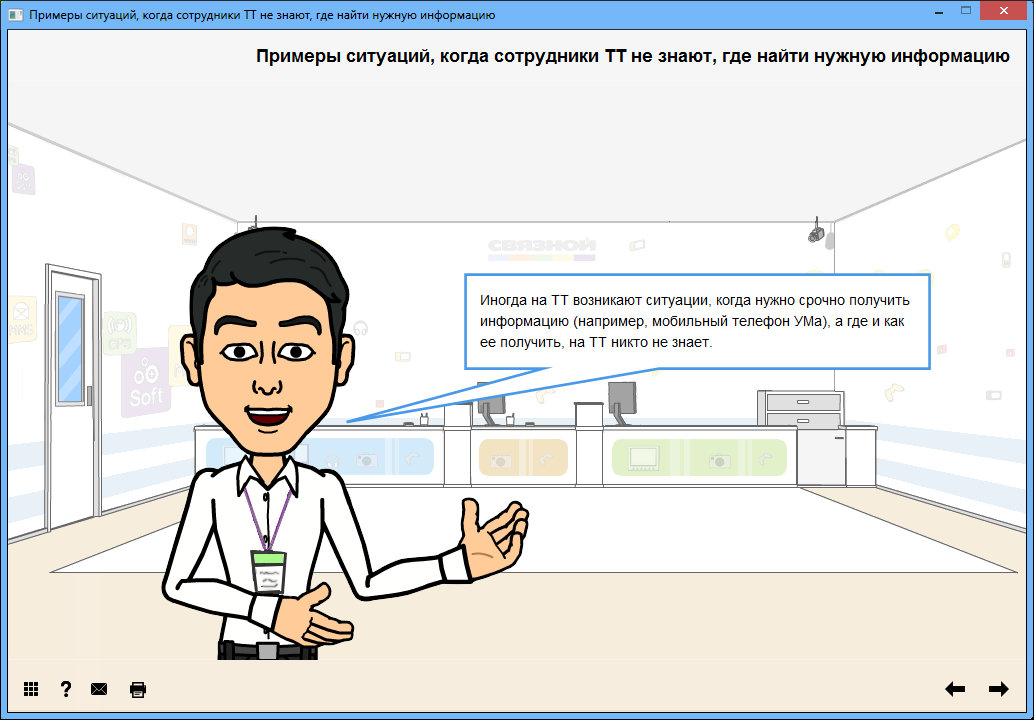Image resolution: width=1034 pixels, height=720 pixels.
Task: Open the print function via printer icon
Action: click(137, 689)
